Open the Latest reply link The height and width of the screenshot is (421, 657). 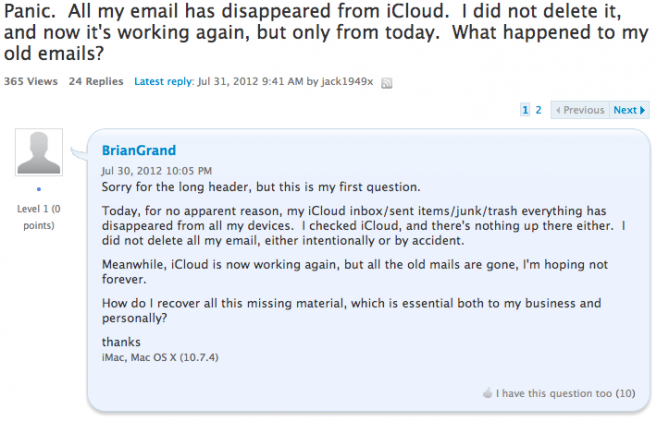(x=164, y=81)
